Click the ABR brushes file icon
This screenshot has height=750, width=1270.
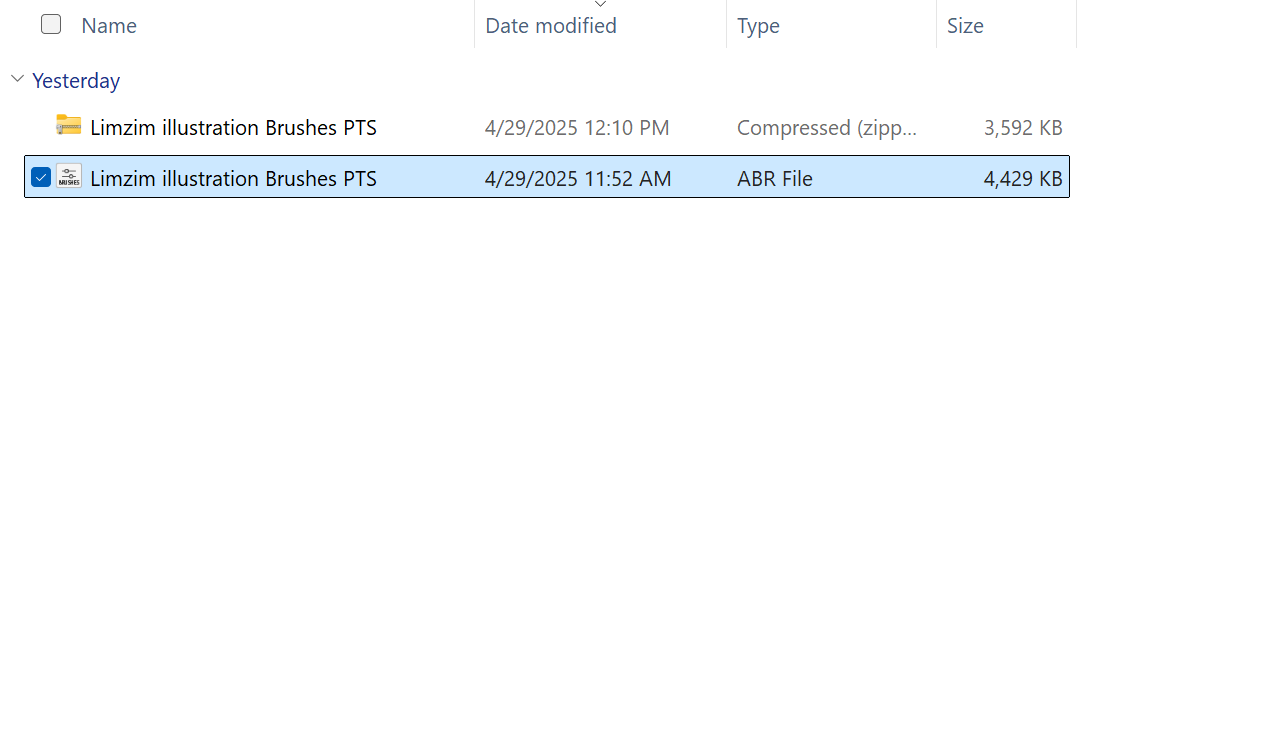68,177
